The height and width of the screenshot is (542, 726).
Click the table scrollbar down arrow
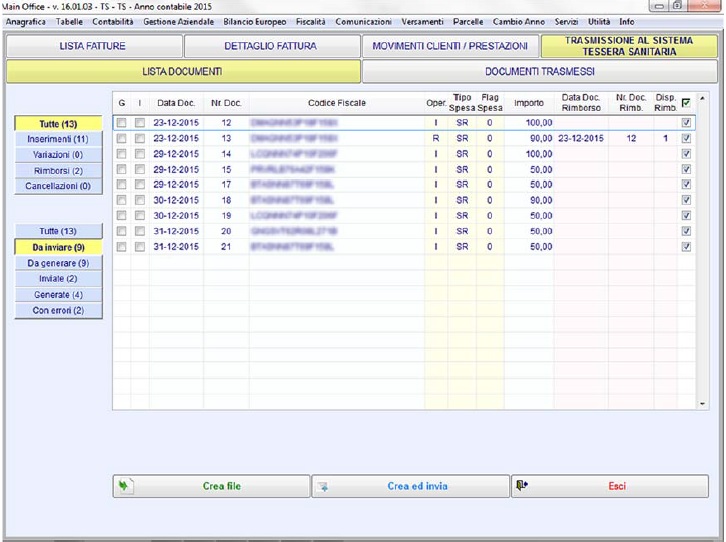pyautogui.click(x=702, y=404)
